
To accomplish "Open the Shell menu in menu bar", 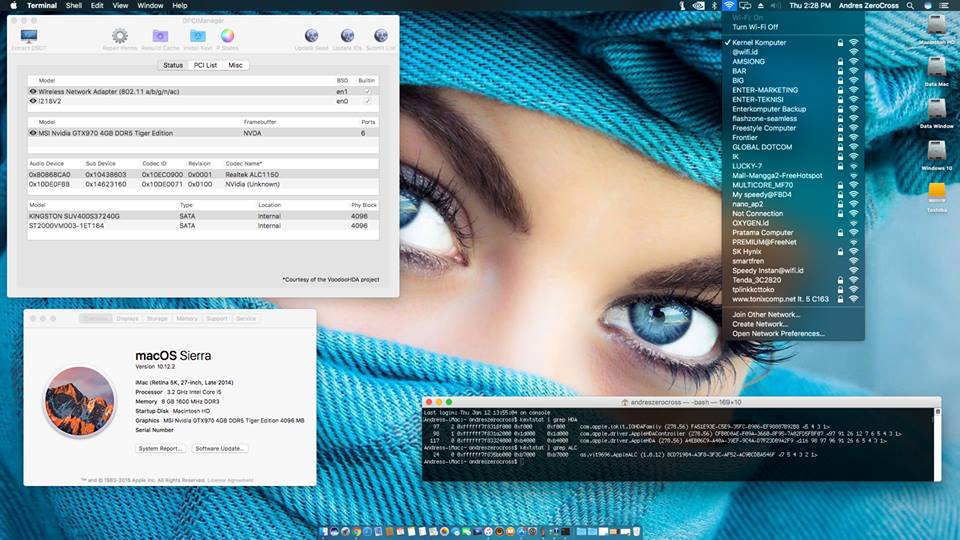I will (x=74, y=6).
